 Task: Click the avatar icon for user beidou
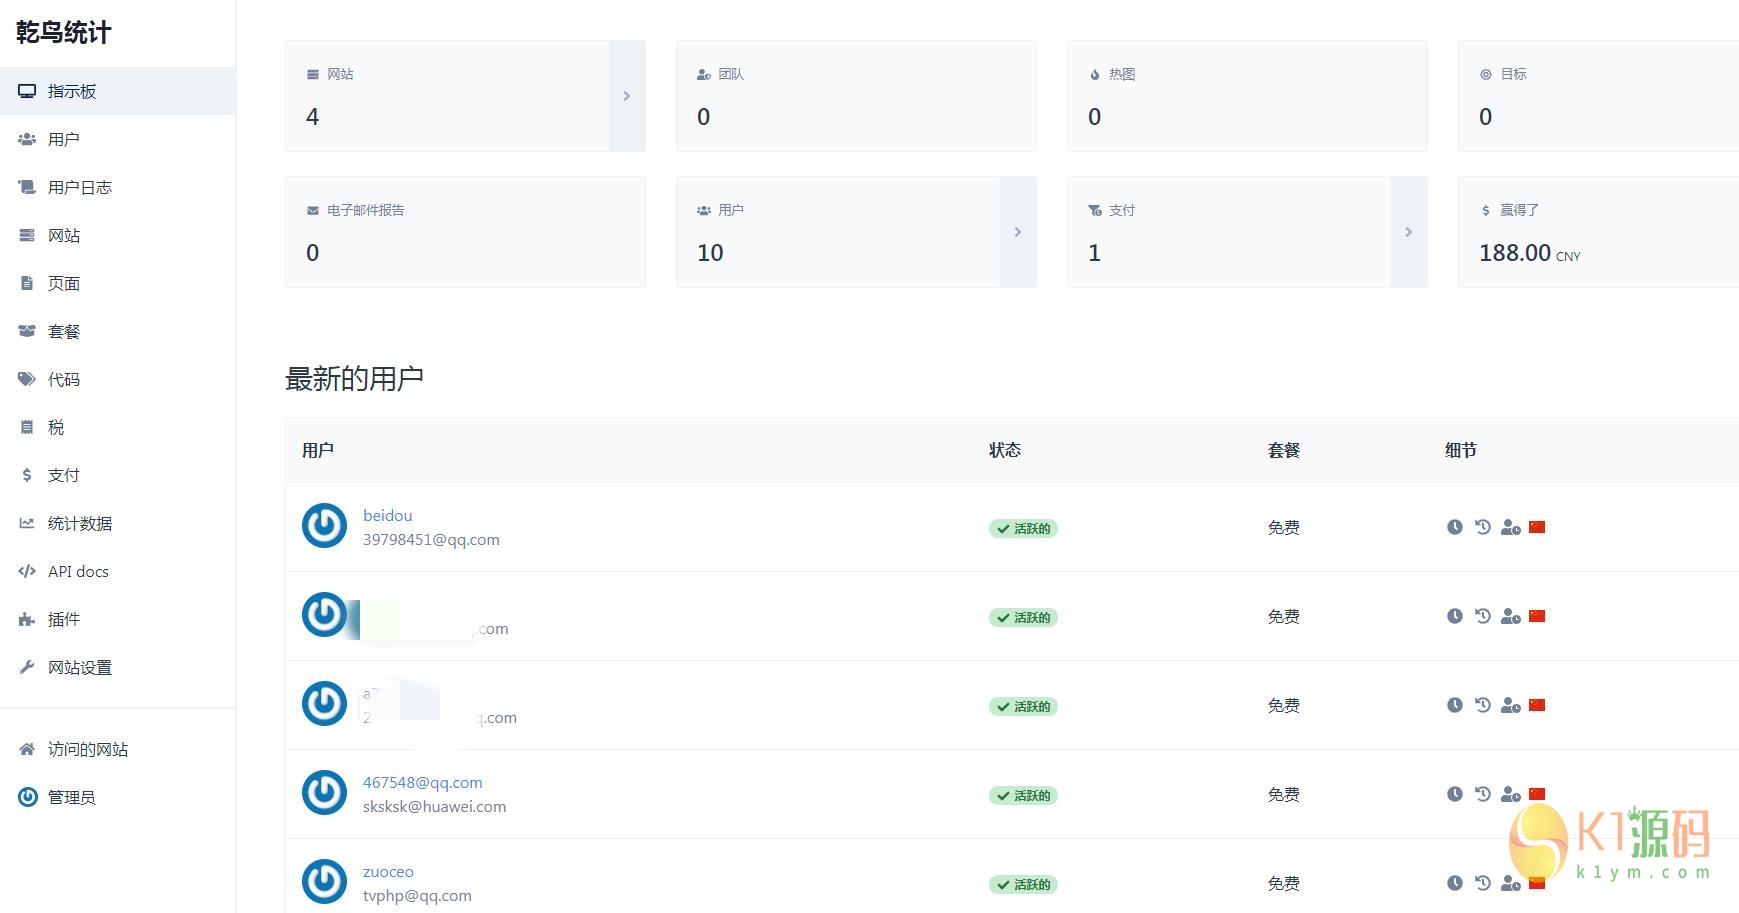324,526
